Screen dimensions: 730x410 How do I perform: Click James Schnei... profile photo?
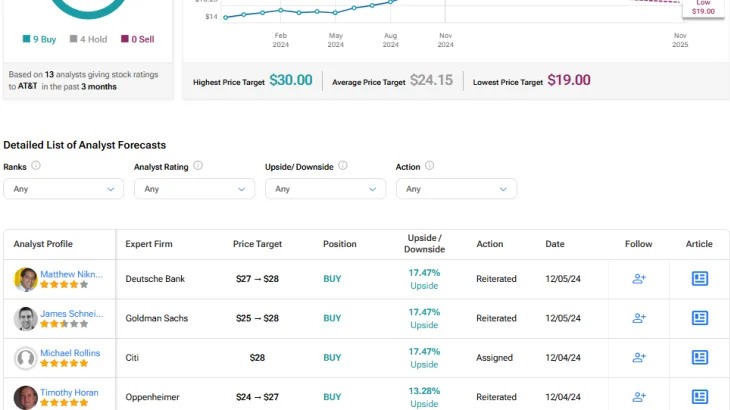(x=26, y=319)
